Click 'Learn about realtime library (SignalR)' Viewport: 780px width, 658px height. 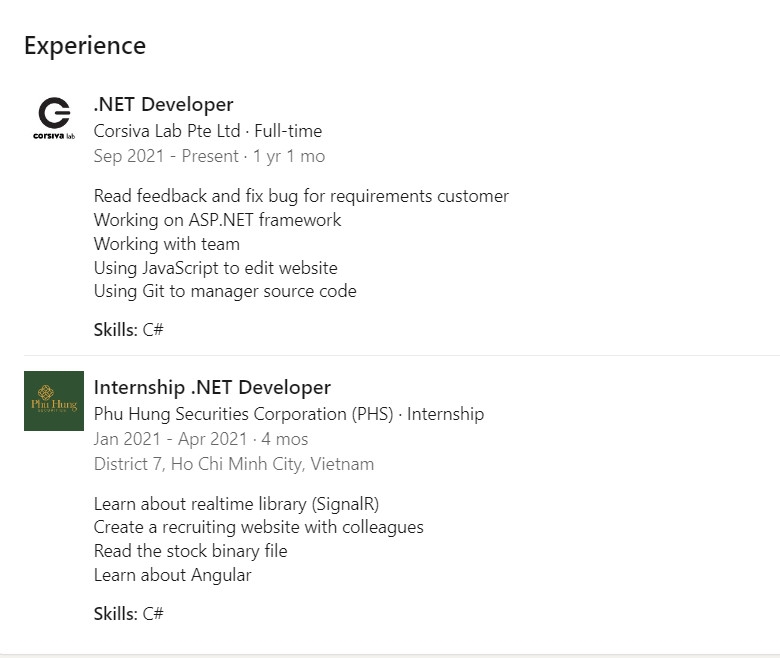[x=236, y=504]
